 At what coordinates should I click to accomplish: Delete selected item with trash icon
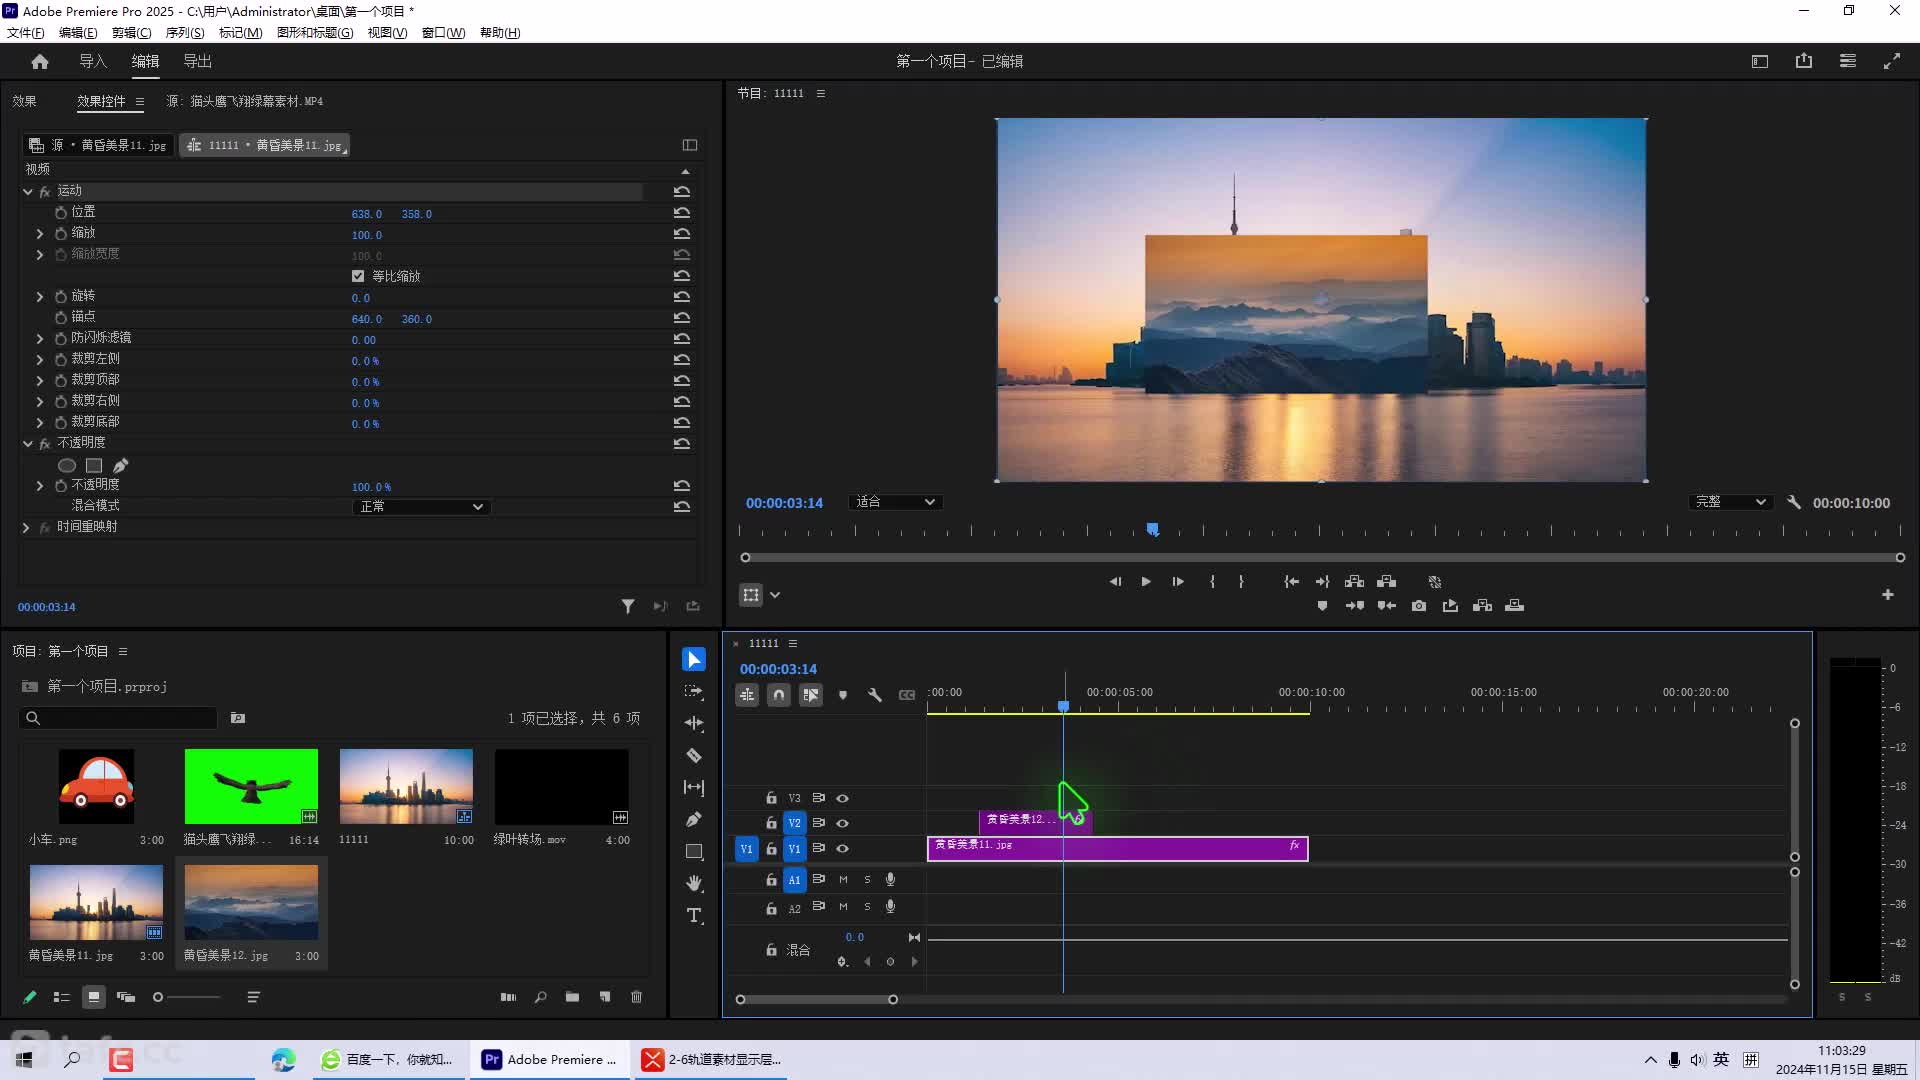(x=636, y=997)
